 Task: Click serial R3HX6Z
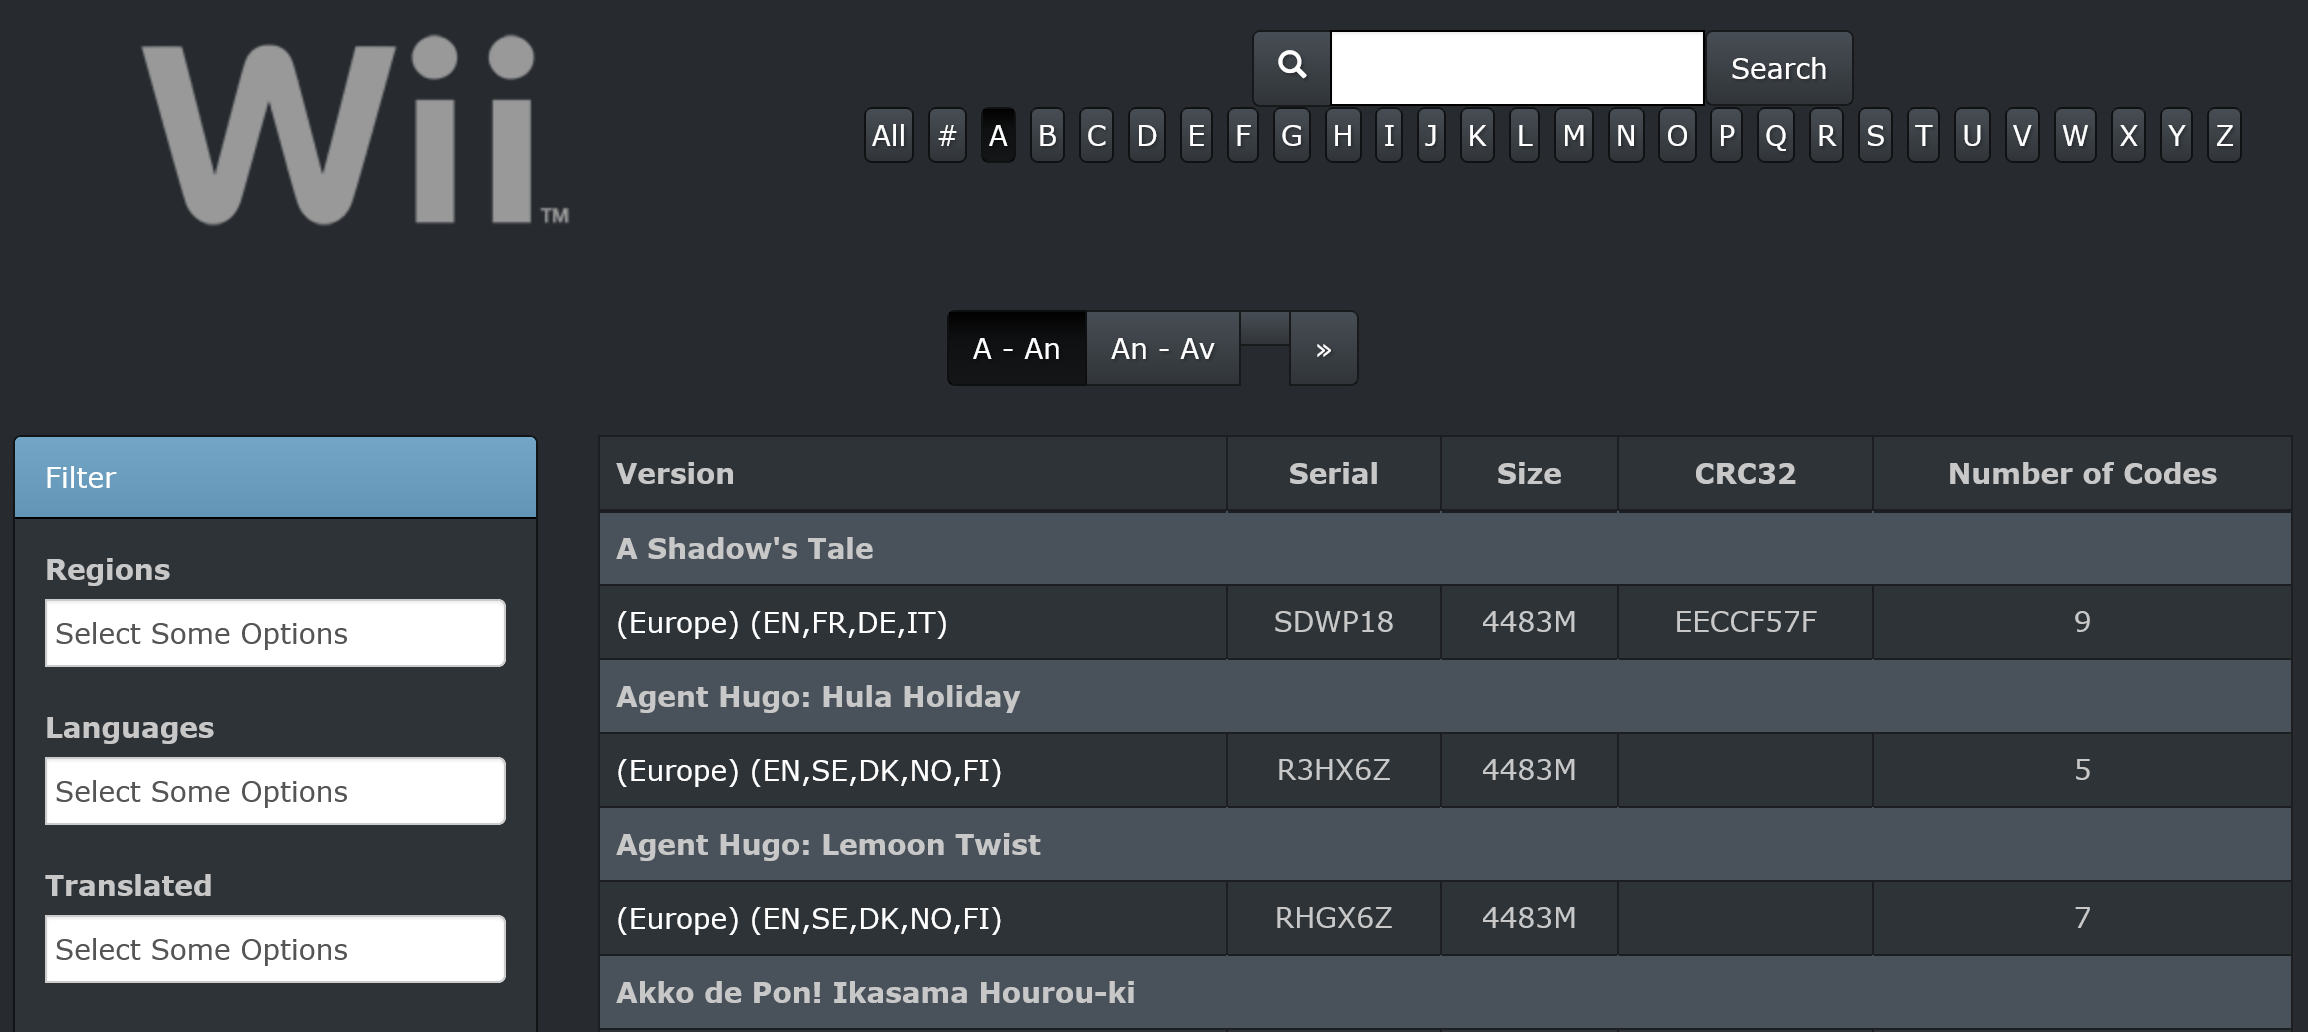pos(1333,770)
